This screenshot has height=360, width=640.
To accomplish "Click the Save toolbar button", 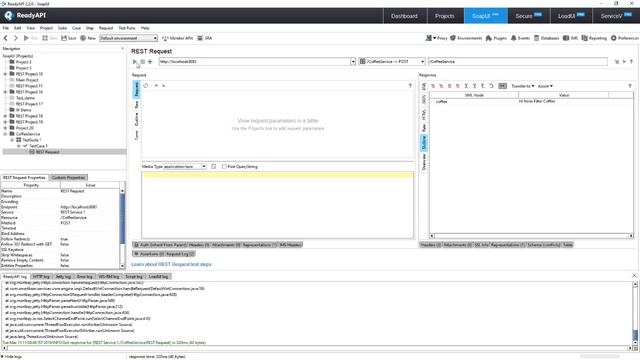I will point(69,38).
